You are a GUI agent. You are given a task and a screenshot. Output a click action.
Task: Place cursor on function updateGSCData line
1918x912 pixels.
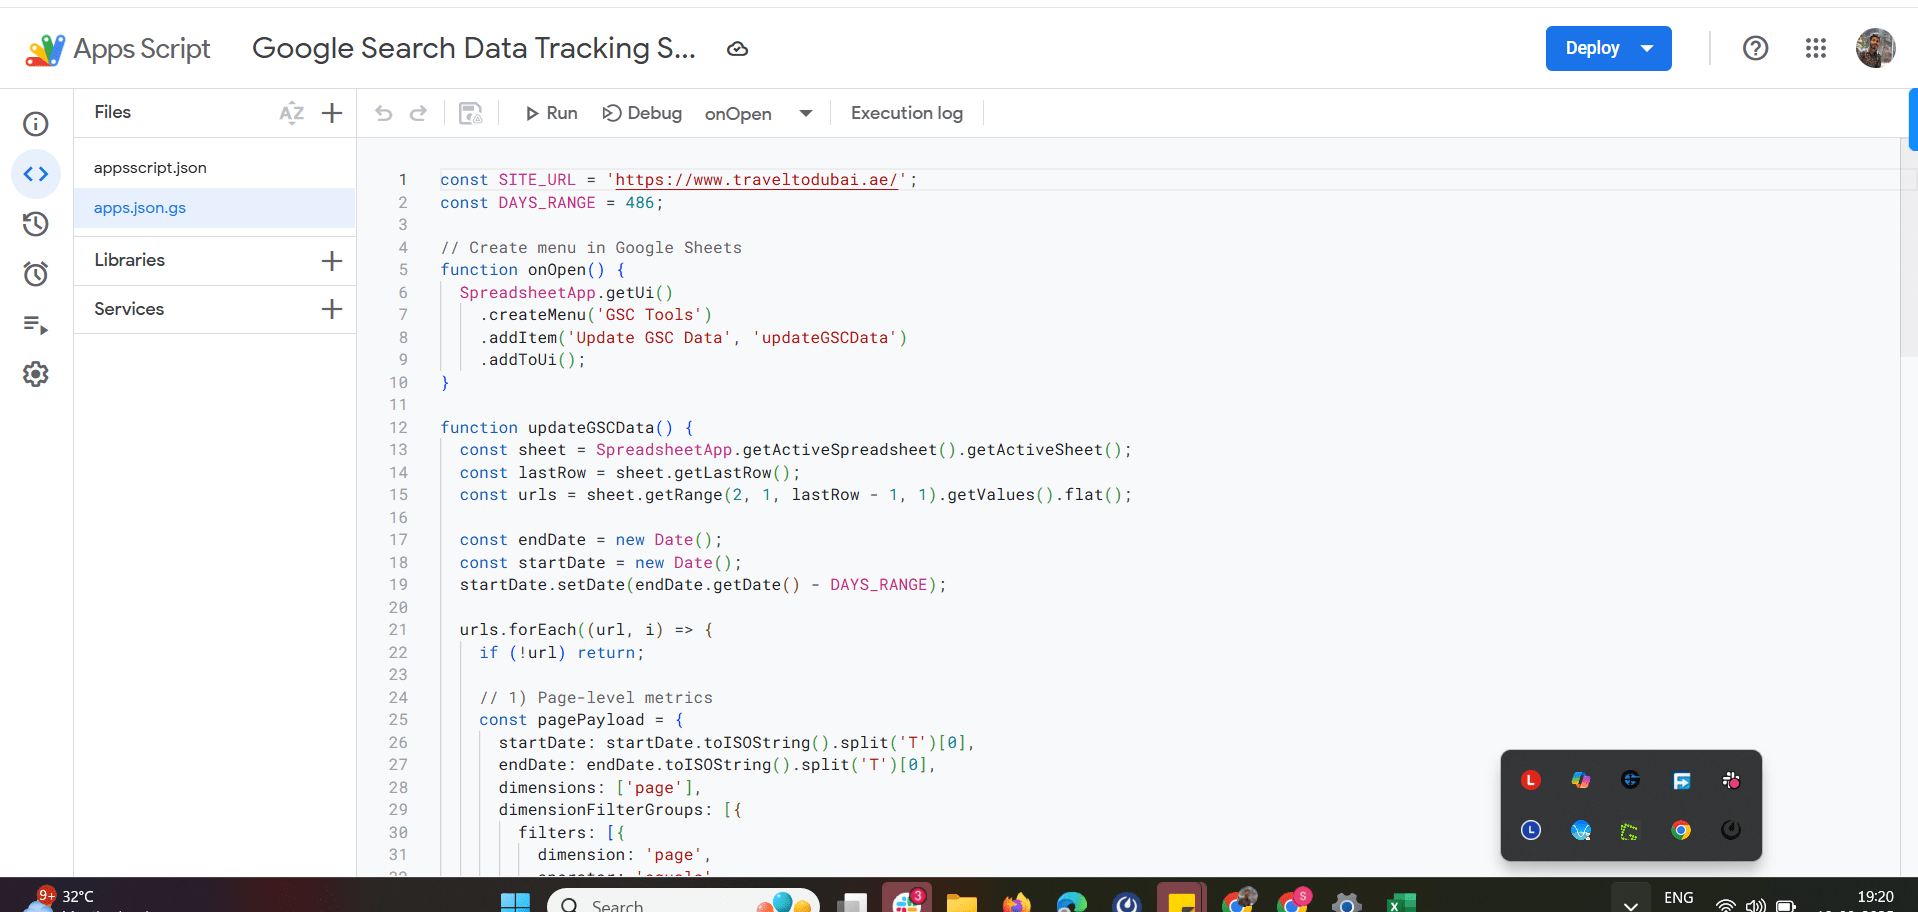[x=567, y=427]
